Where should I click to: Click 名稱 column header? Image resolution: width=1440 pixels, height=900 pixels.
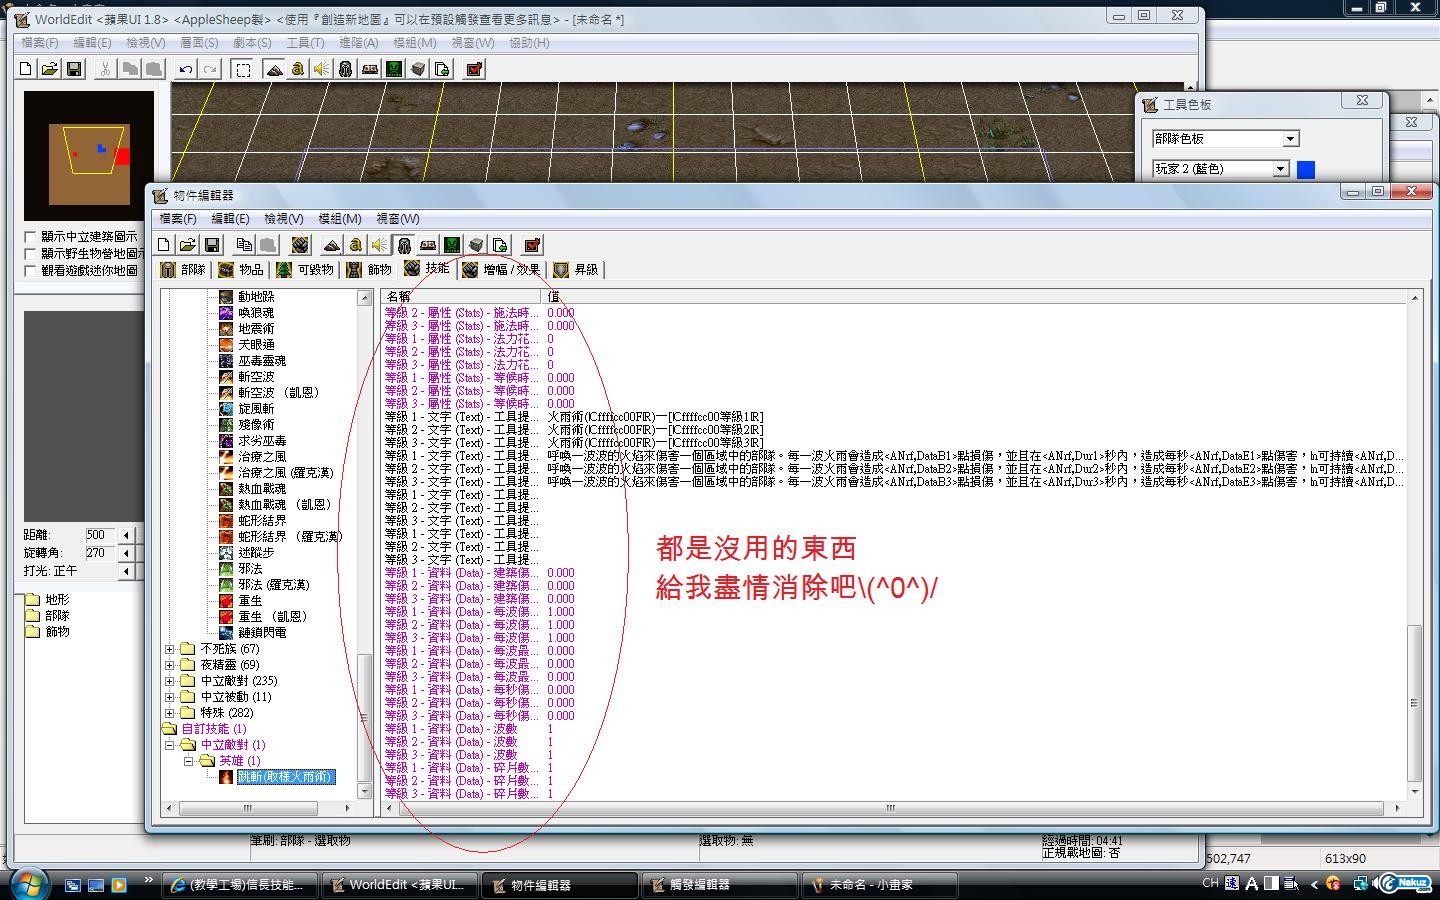pyautogui.click(x=461, y=297)
